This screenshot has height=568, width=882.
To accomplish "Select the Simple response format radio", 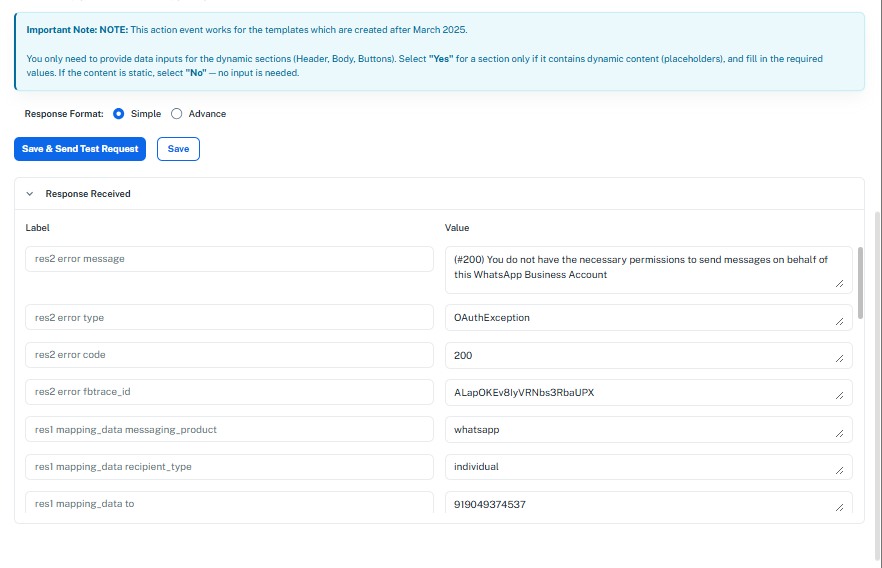I will click(119, 114).
